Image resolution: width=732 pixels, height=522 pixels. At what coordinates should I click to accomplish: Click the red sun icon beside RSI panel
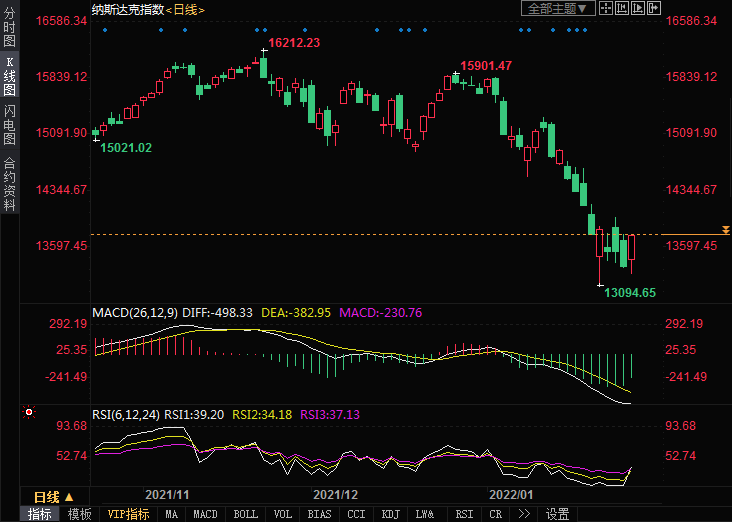[x=29, y=412]
